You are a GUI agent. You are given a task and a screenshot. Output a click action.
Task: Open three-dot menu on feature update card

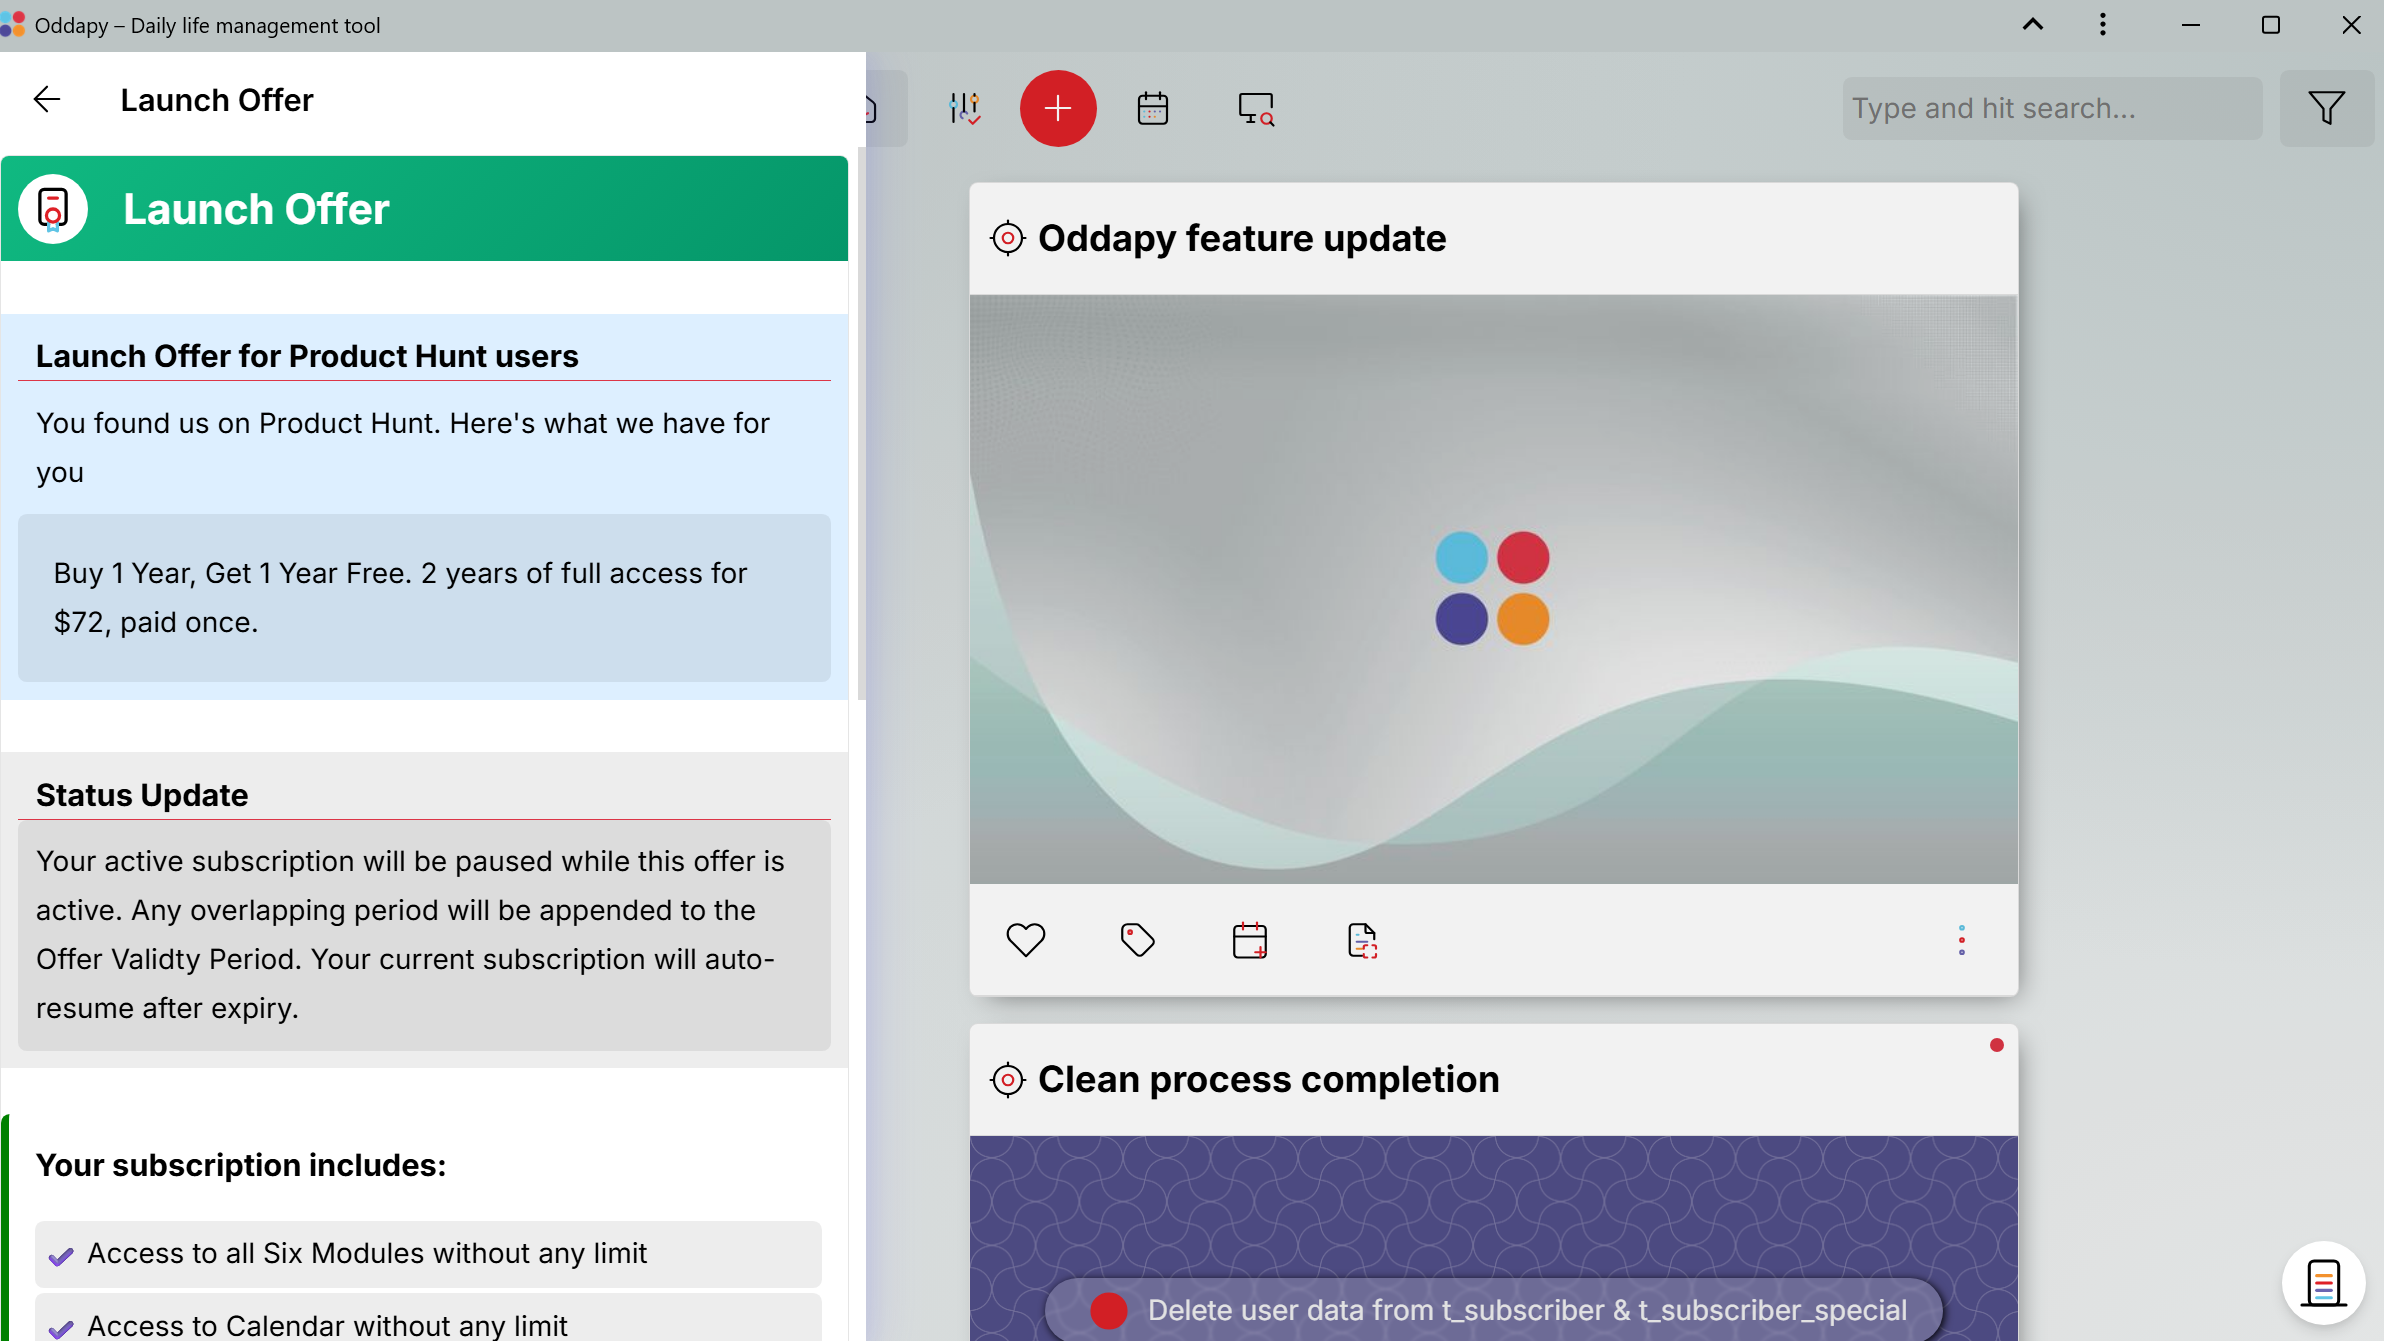pos(1961,940)
